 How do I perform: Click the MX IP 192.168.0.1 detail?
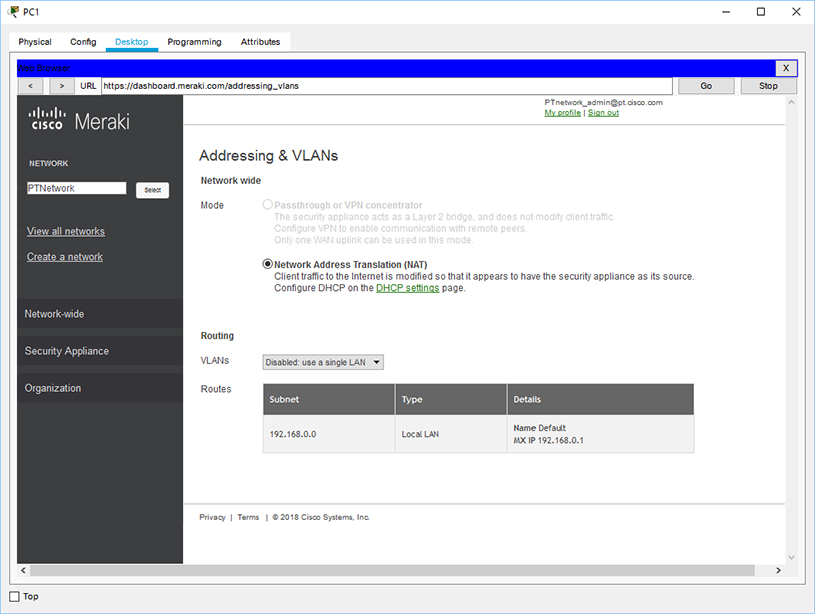tap(548, 440)
